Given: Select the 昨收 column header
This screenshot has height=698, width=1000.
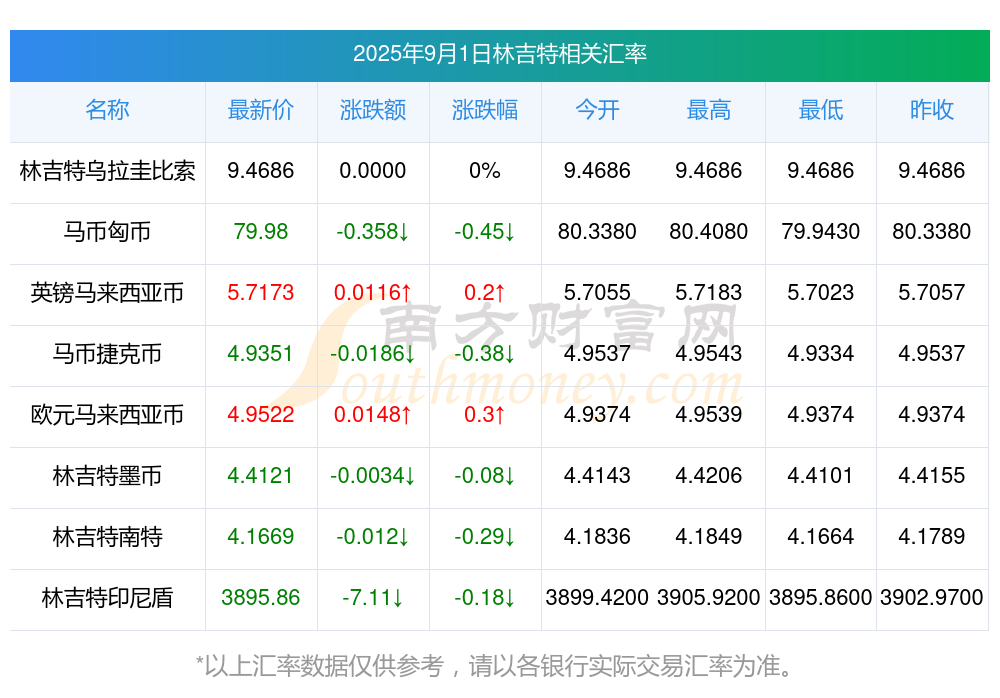Looking at the screenshot, I should (932, 110).
